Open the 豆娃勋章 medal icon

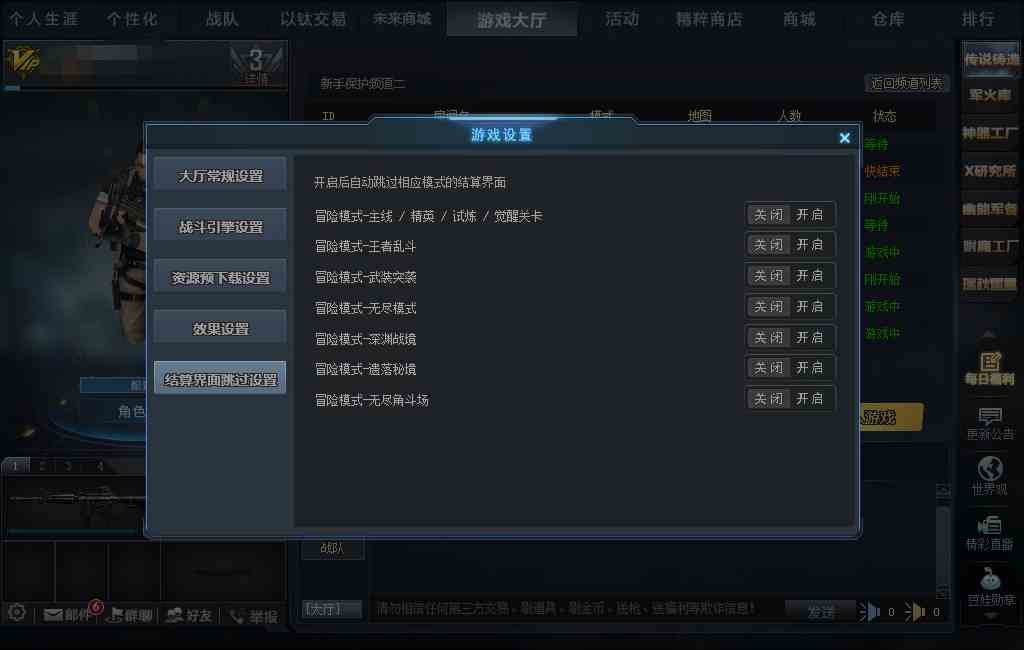(x=991, y=587)
